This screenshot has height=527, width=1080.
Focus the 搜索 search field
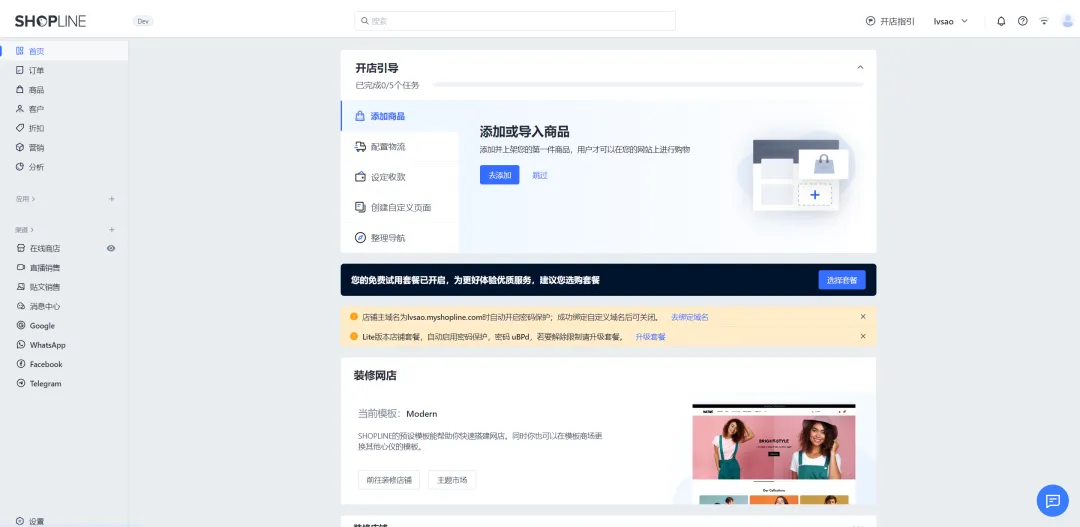coord(515,21)
